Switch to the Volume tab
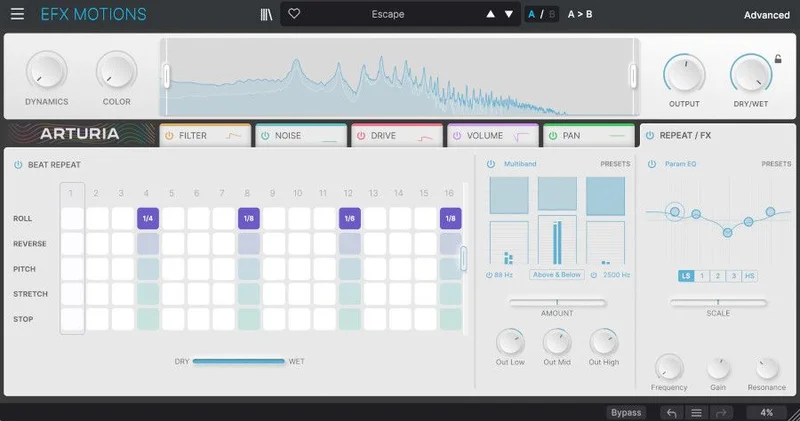The height and width of the screenshot is (421, 800). pos(493,135)
